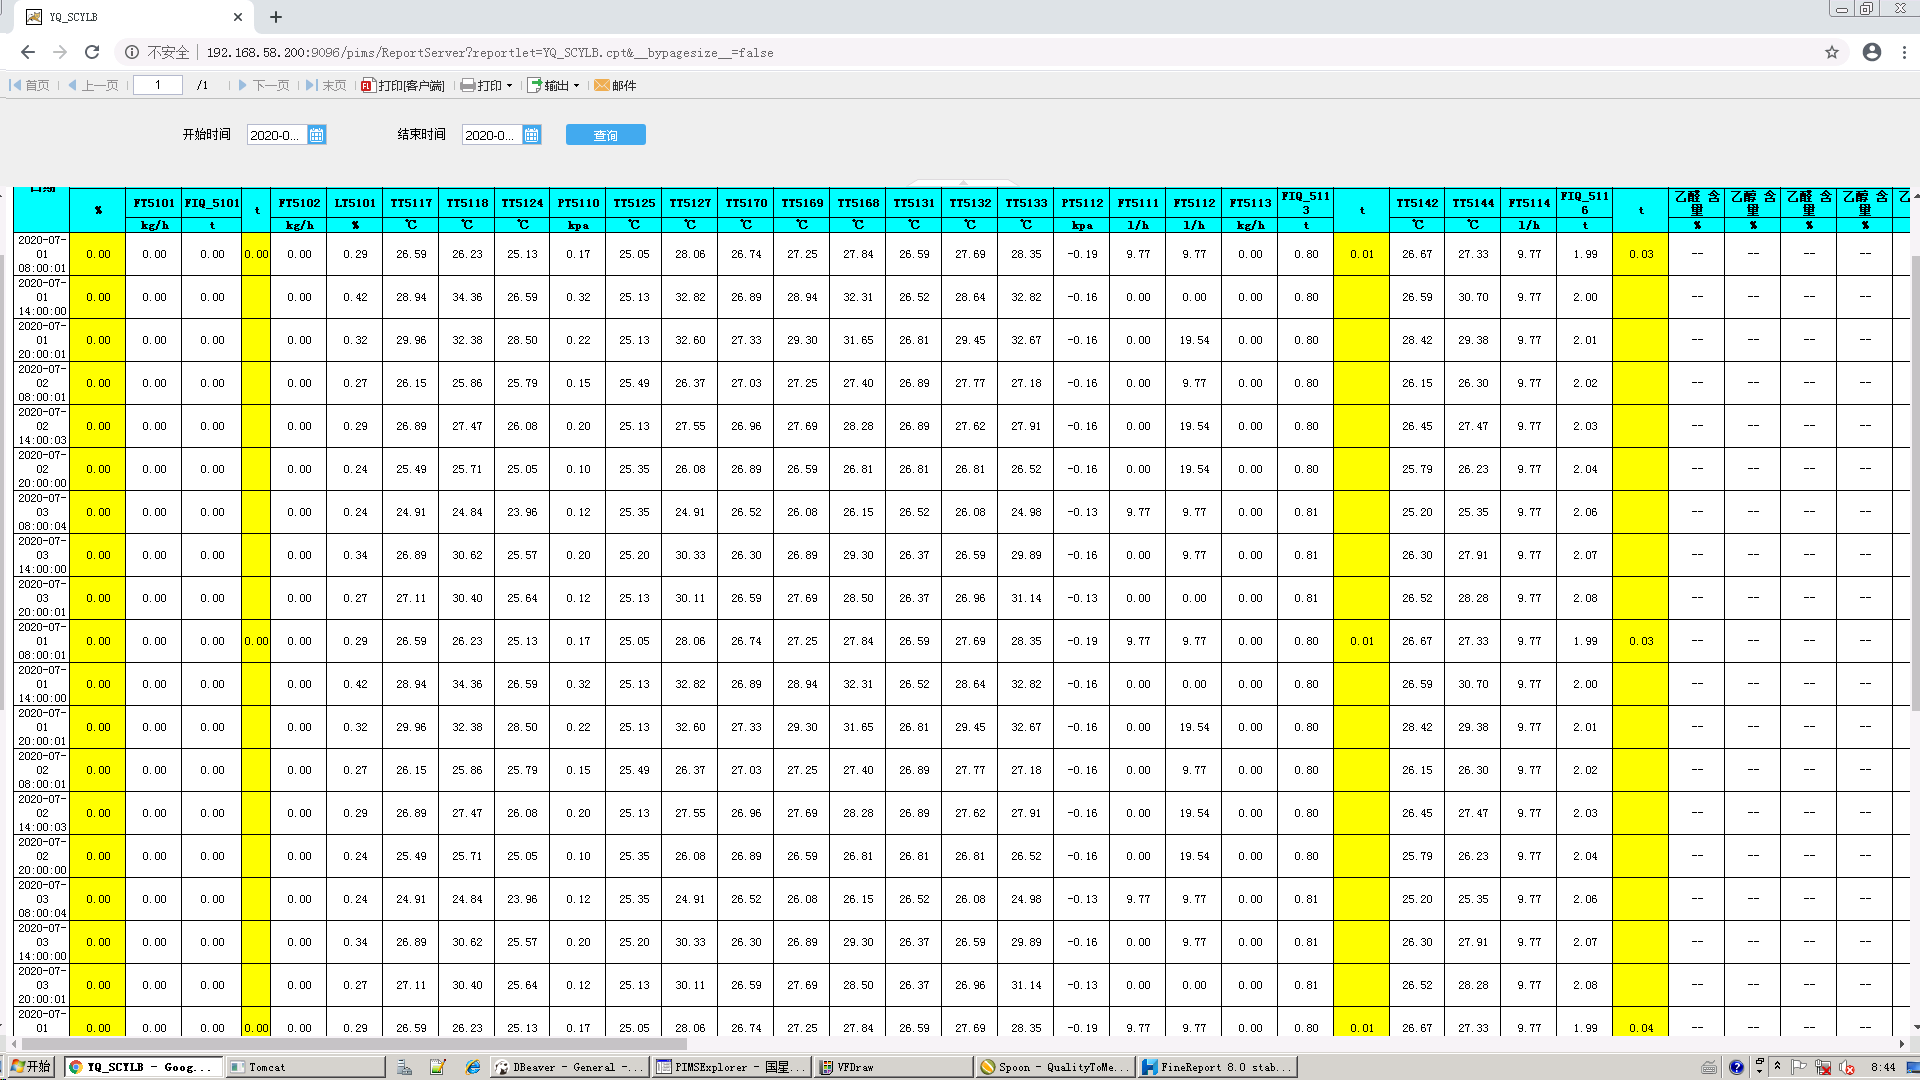Open the browser profile avatar menu

tap(1872, 52)
